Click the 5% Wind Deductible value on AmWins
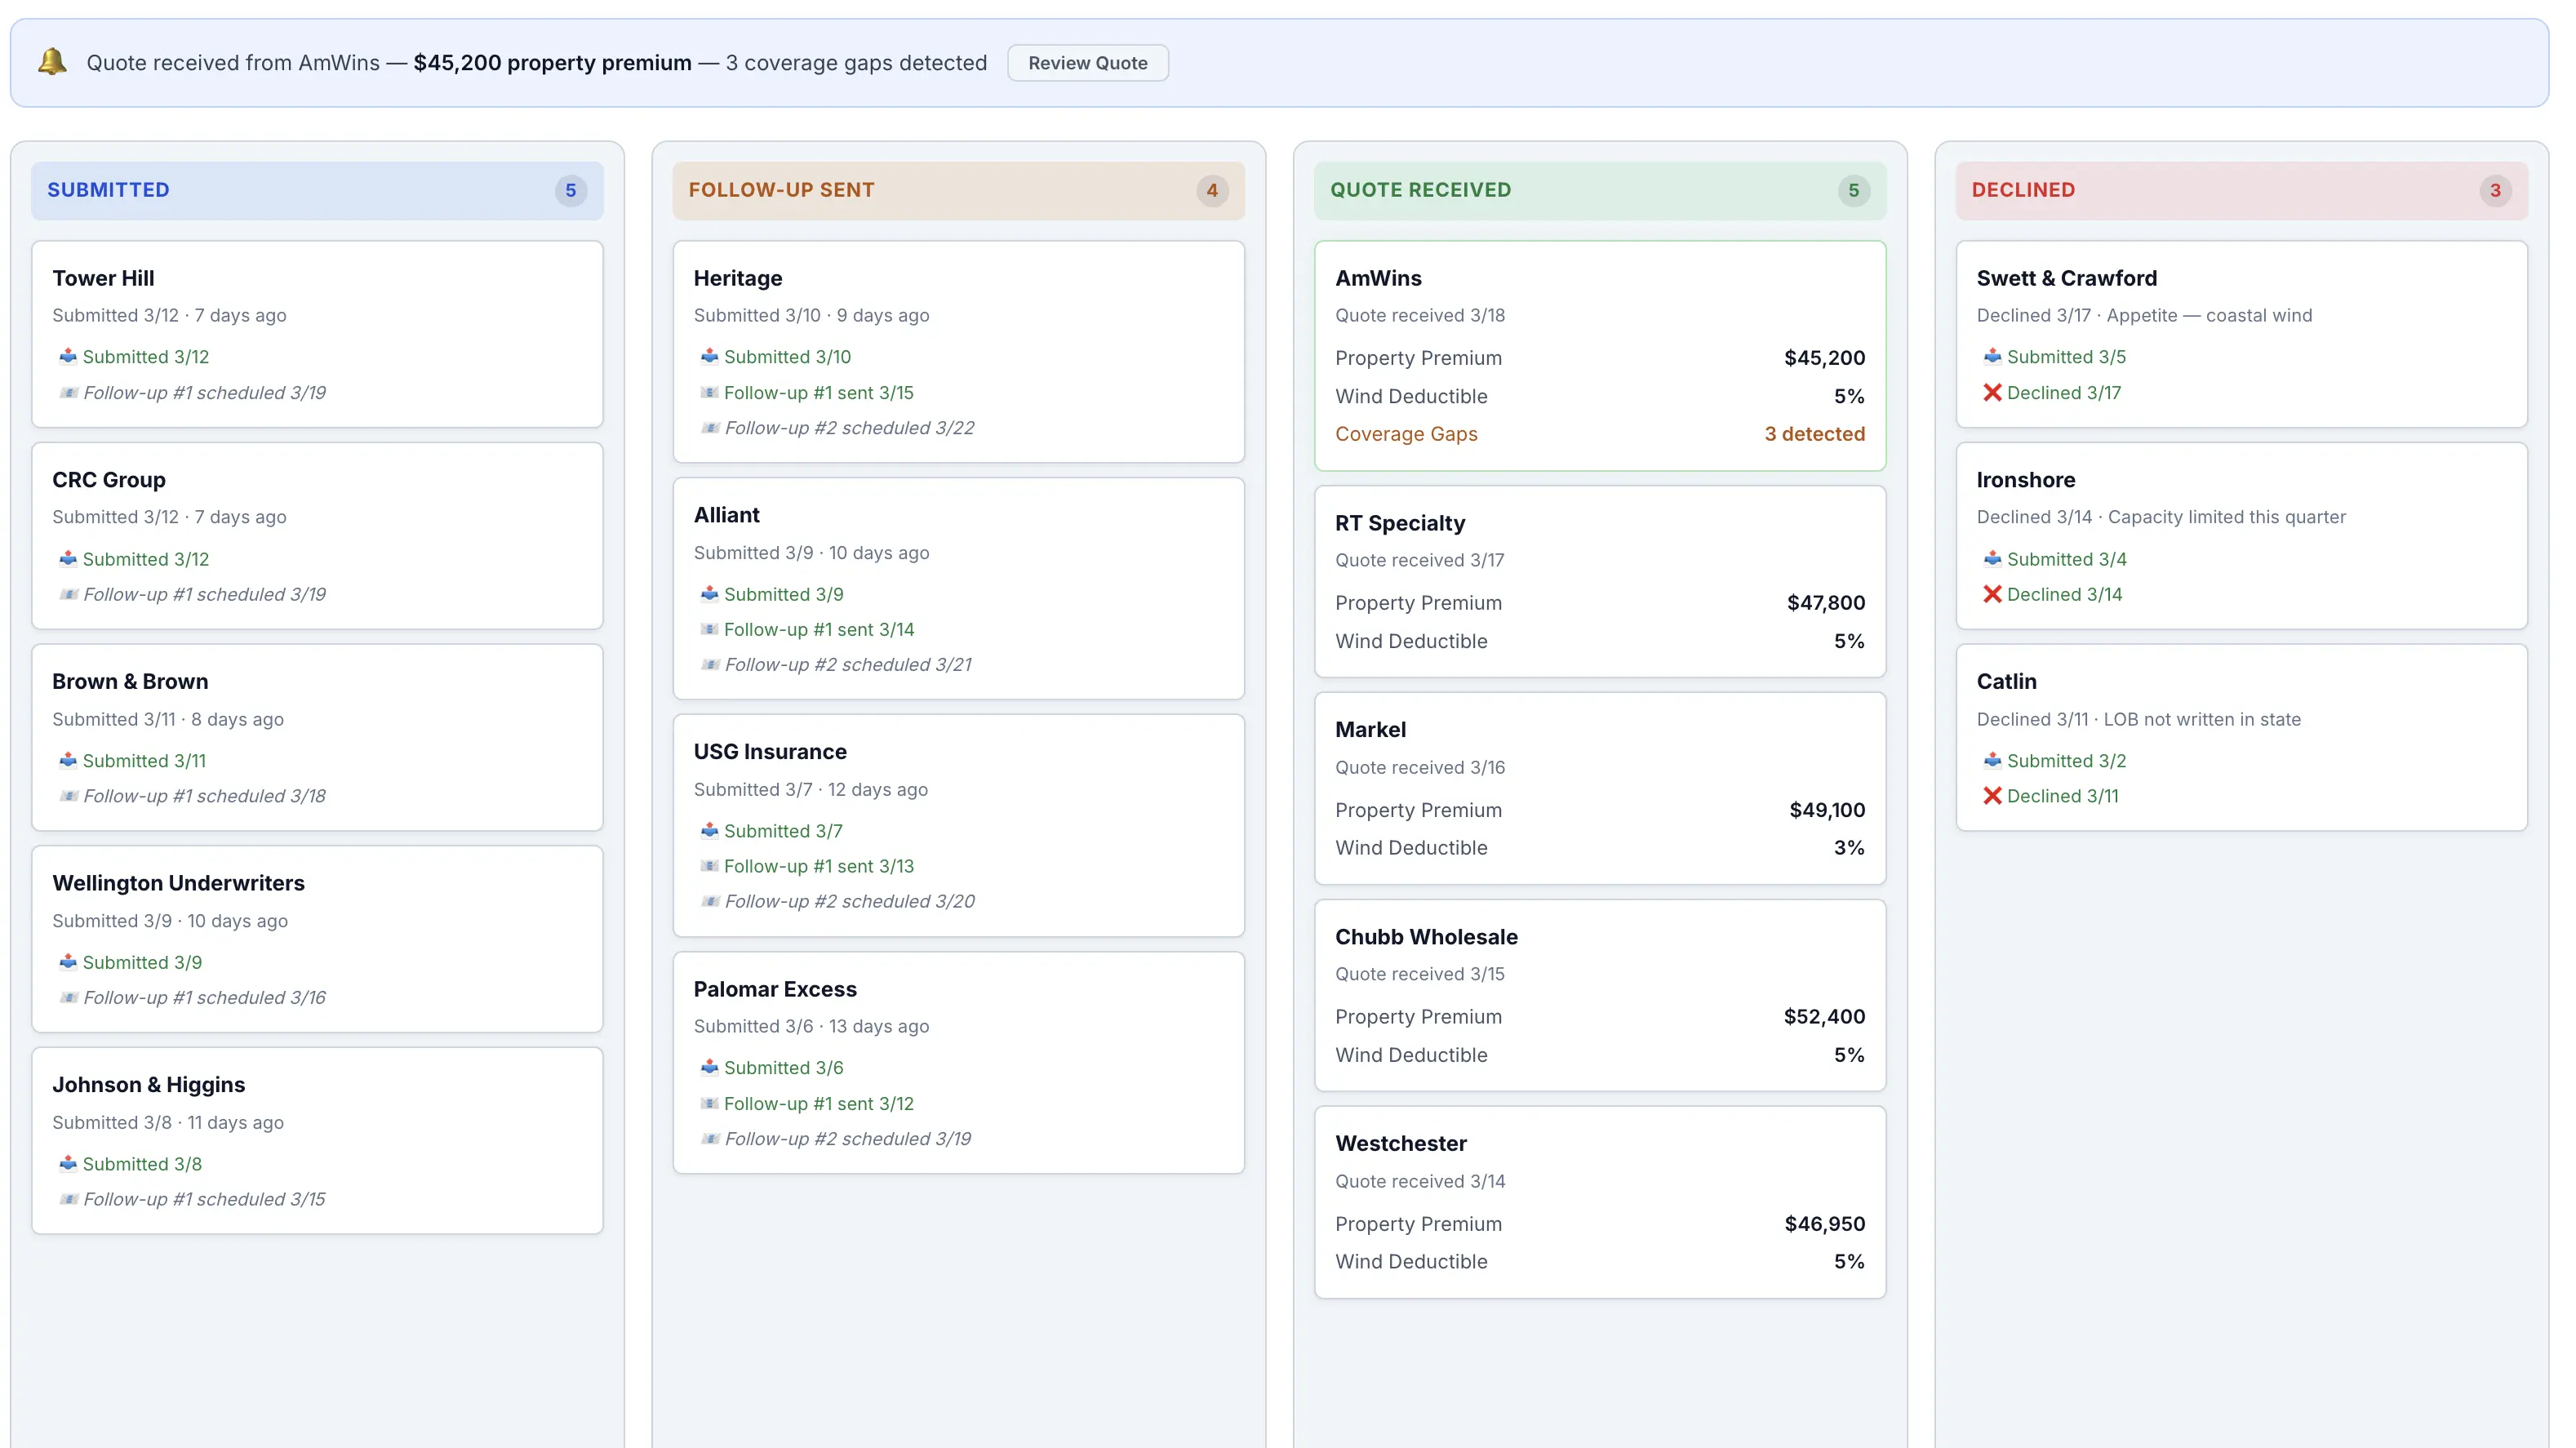This screenshot has width=2576, height=1448. coord(1849,396)
